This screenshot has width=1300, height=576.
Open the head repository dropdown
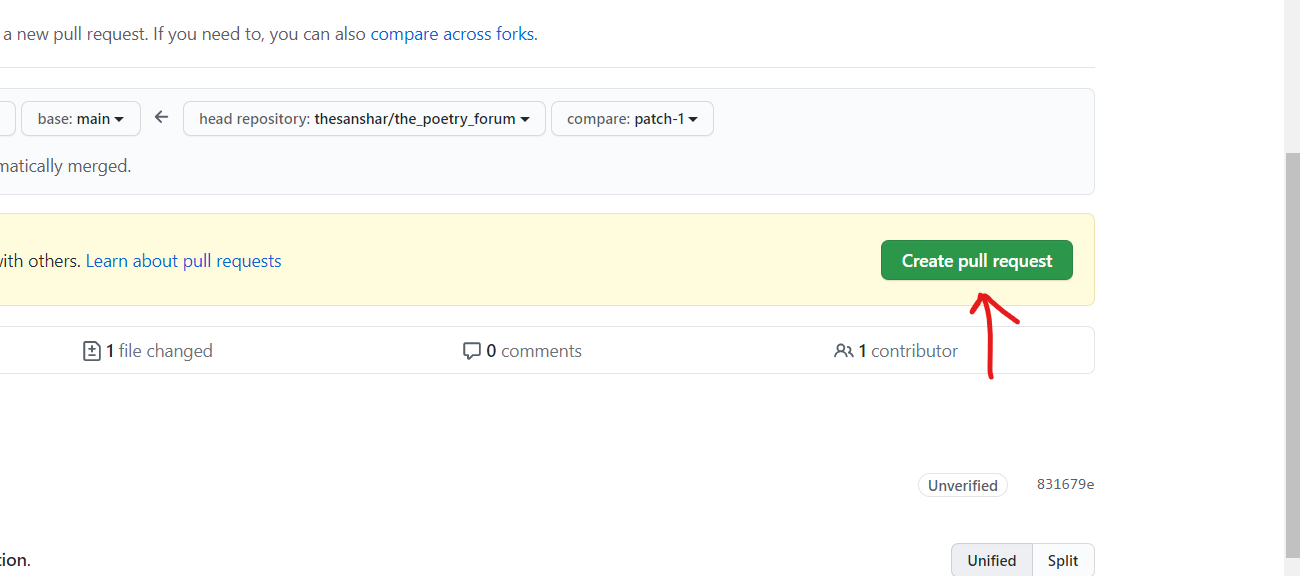[x=364, y=118]
